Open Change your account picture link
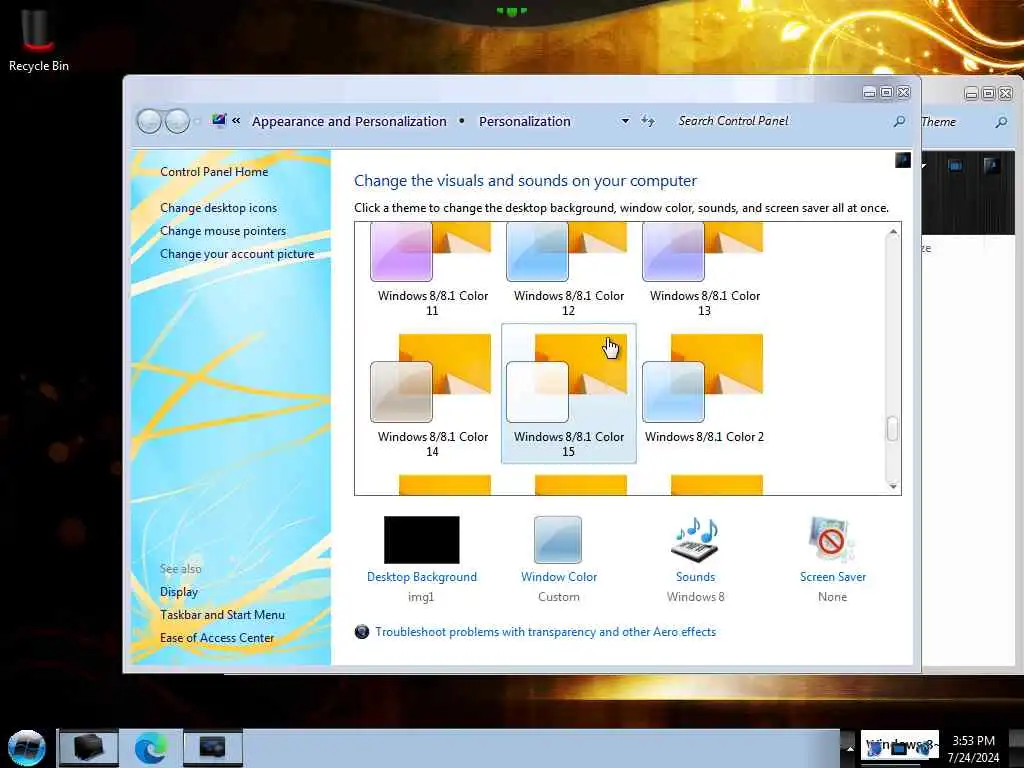This screenshot has height=768, width=1024. (237, 254)
